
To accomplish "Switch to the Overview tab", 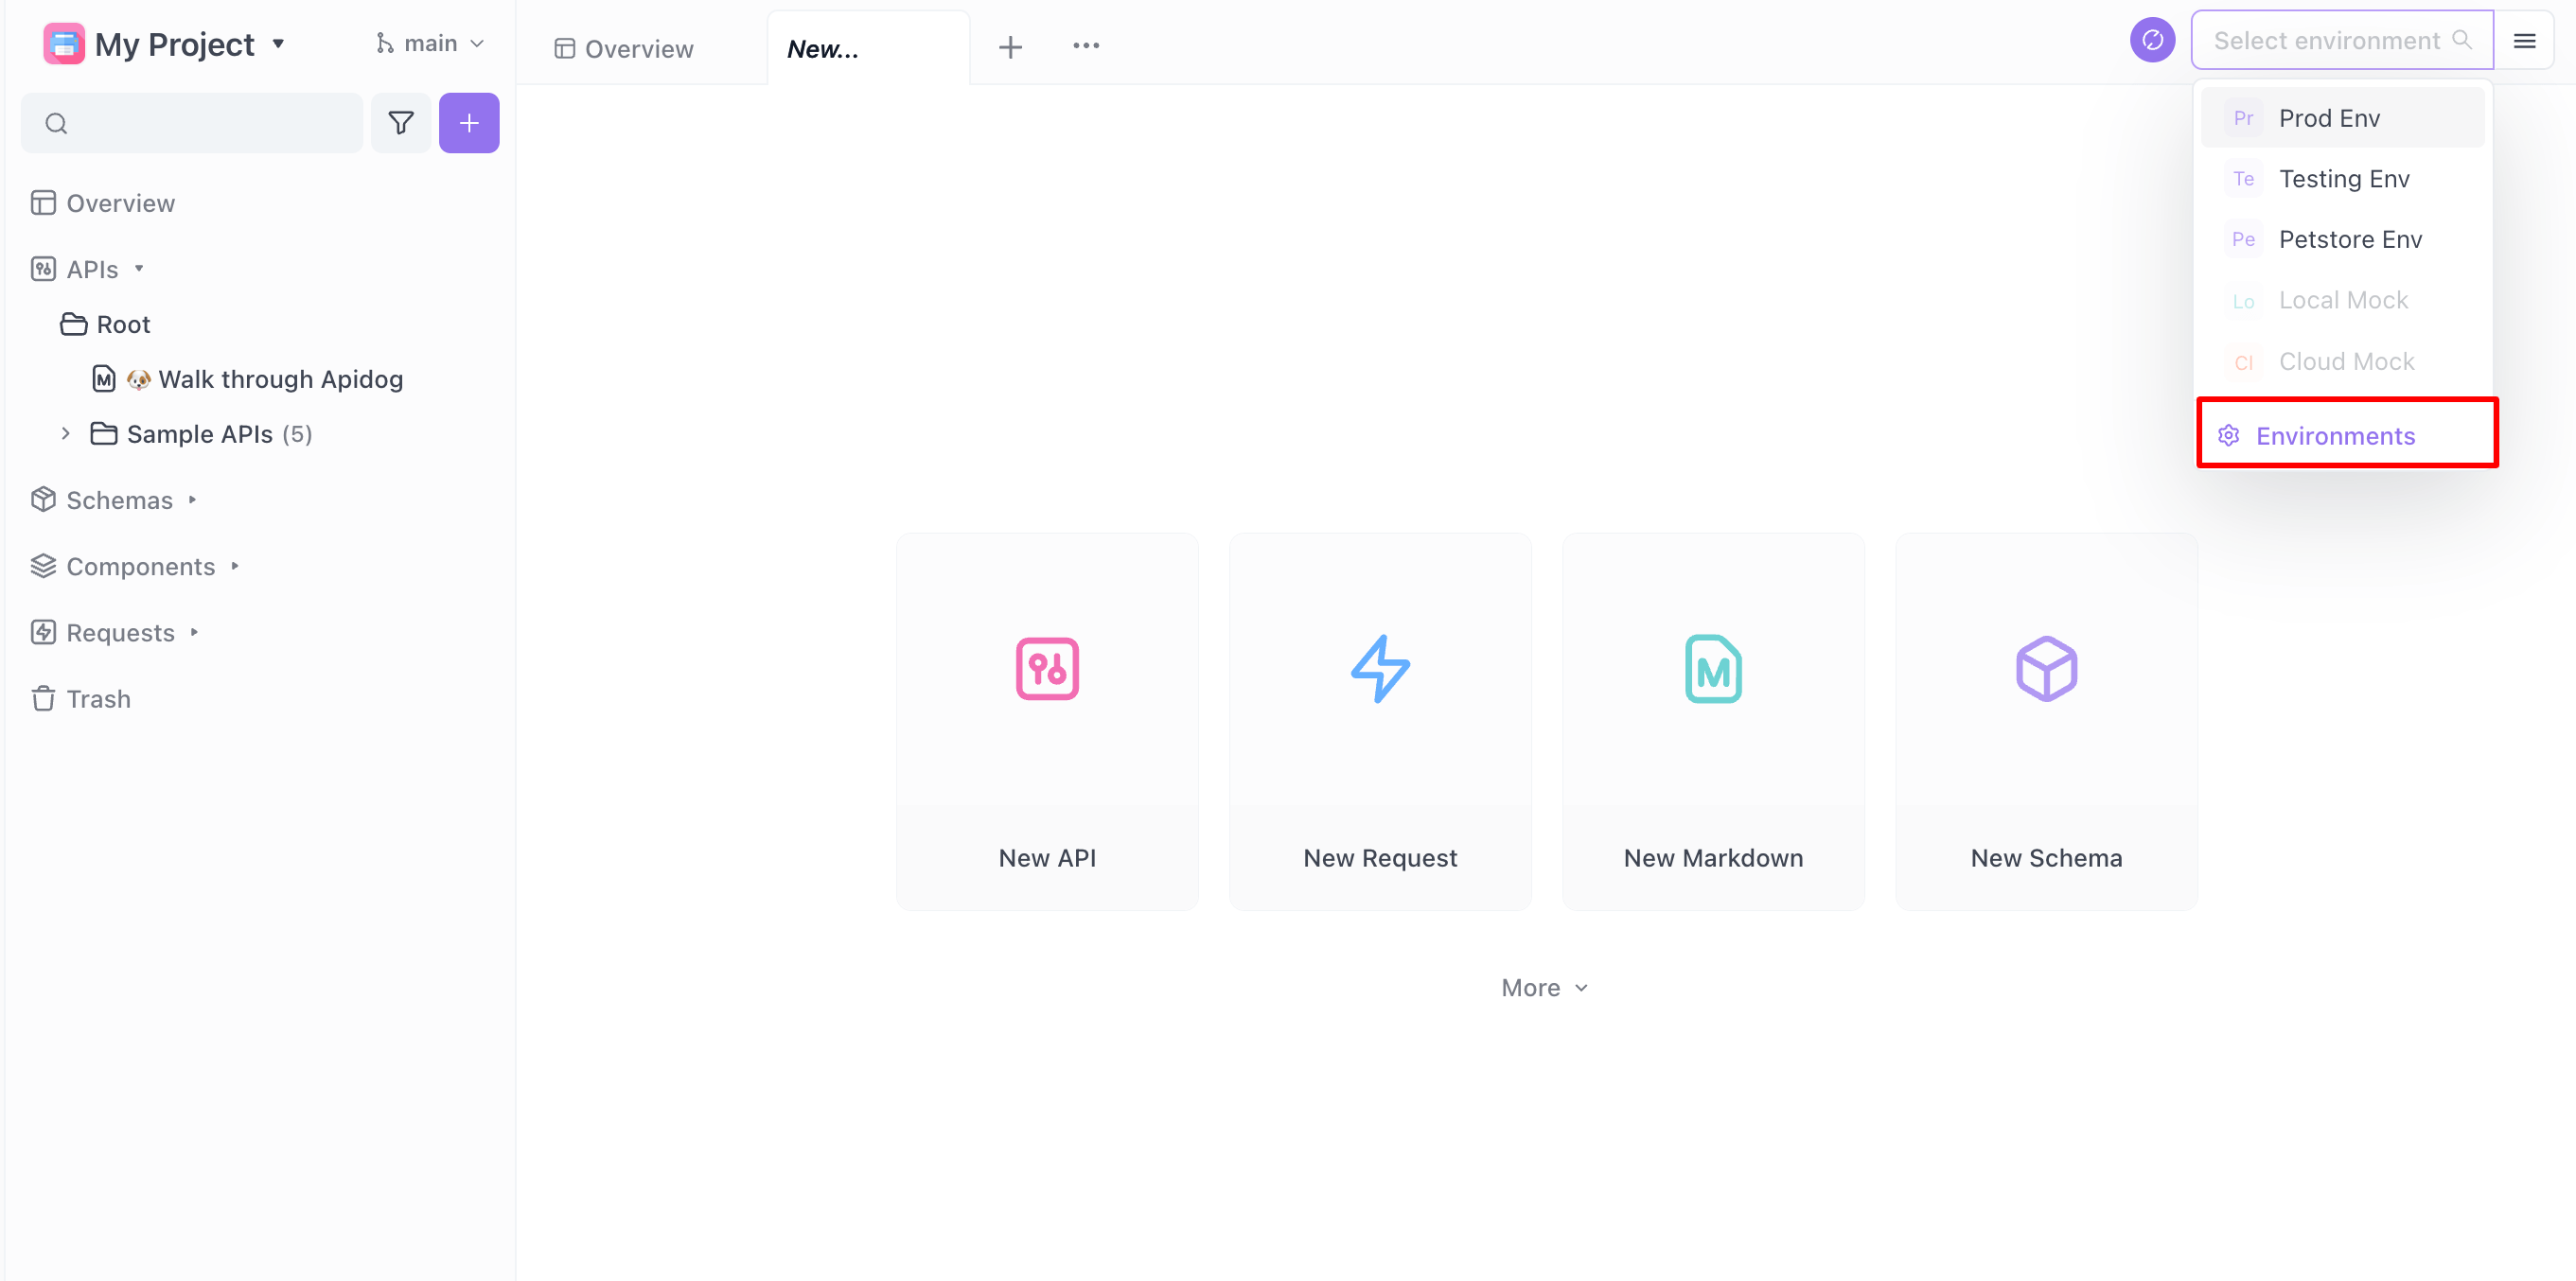I will click(639, 47).
